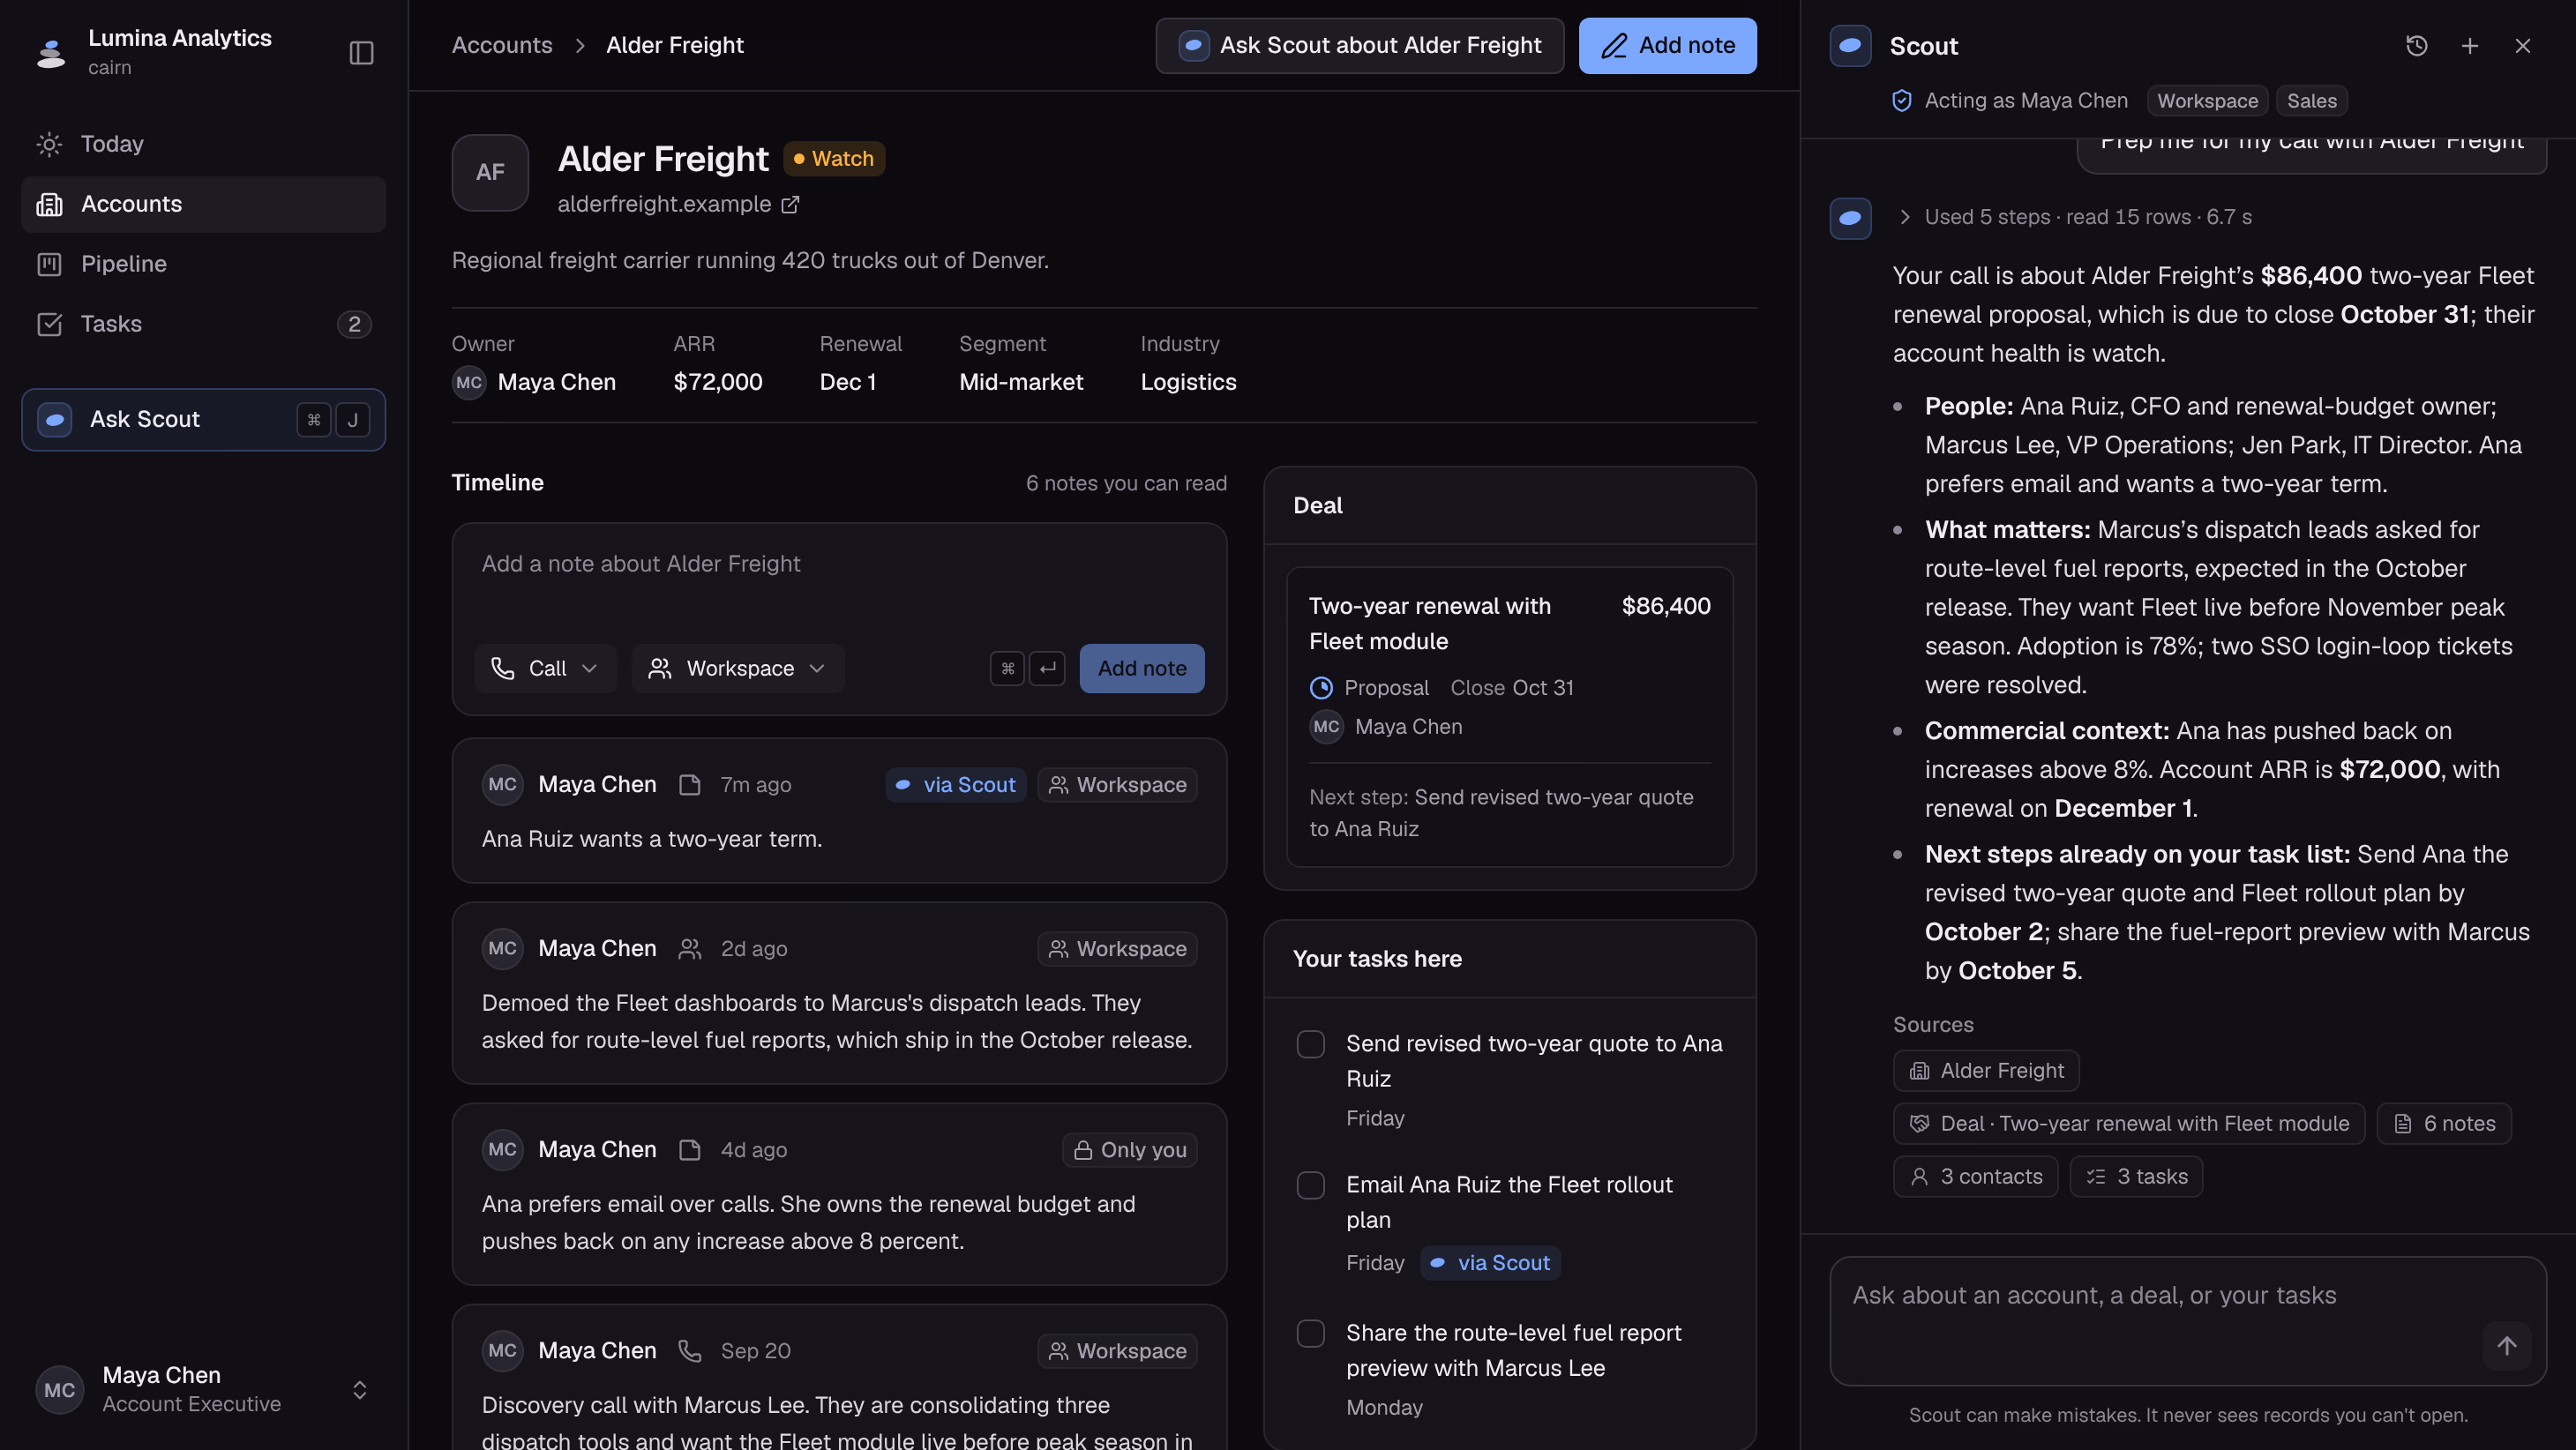Open the Two-year renewal with Fleet module deal
Image resolution: width=2576 pixels, height=1450 pixels.
click(x=1509, y=716)
